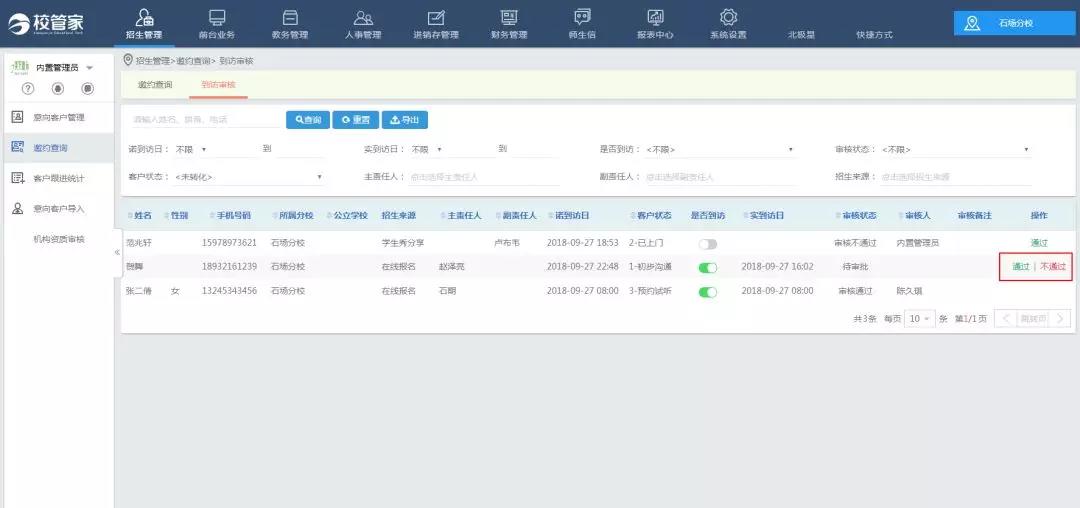Select 意向客户管理 in the sidebar
1080x508 pixels.
point(58,118)
